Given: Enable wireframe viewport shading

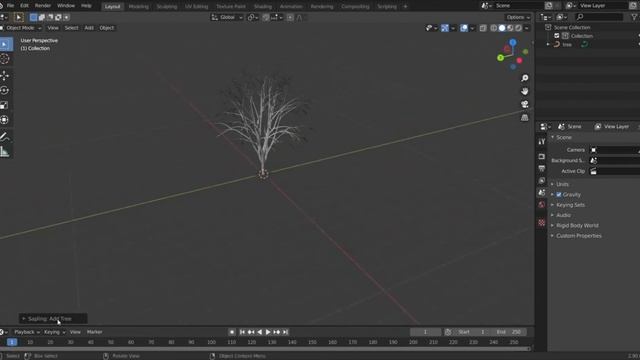Looking at the screenshot, I should point(493,28).
